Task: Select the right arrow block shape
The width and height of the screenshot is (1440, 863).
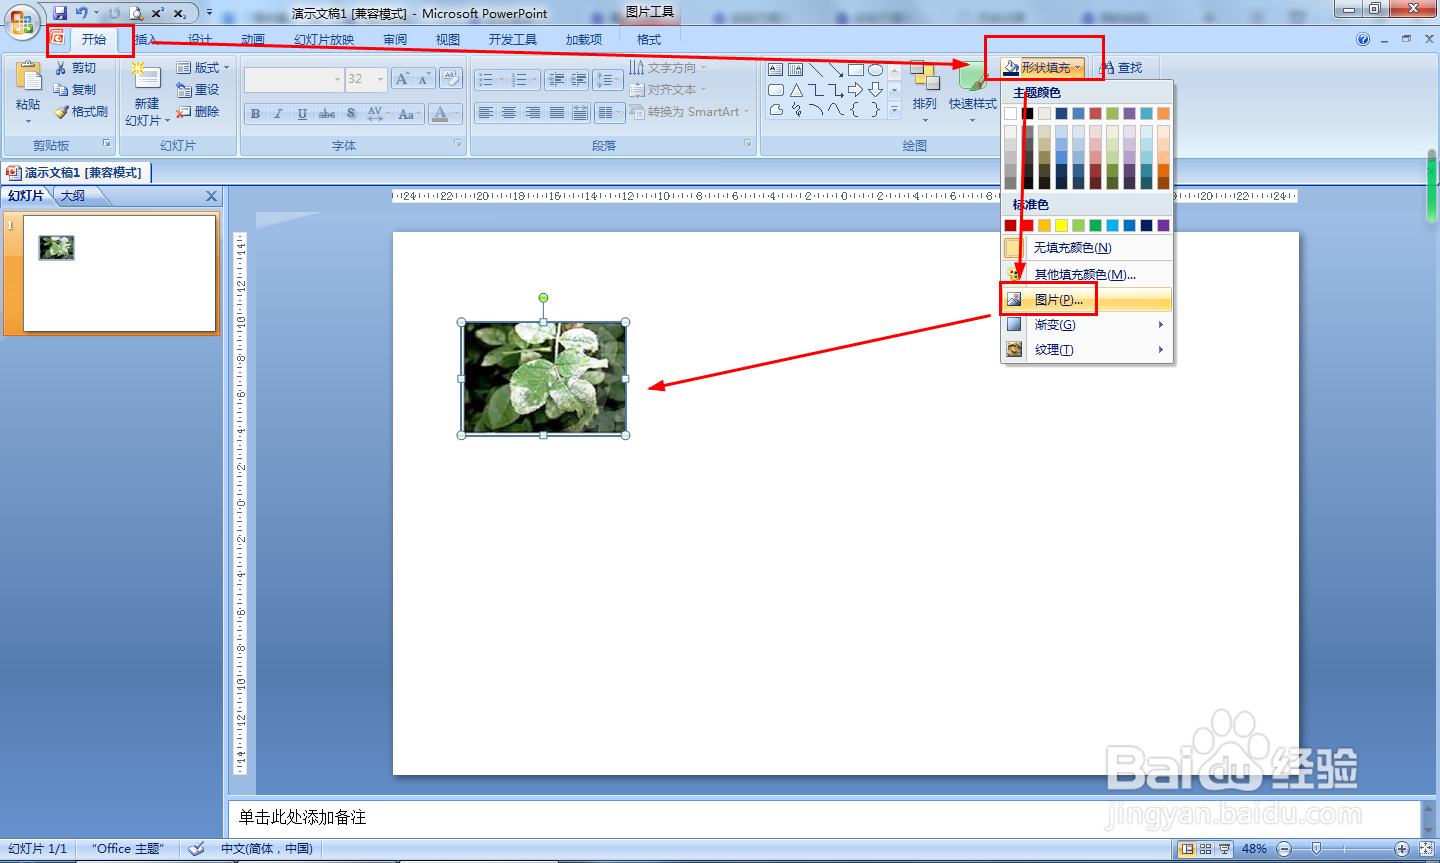Action: 856,90
